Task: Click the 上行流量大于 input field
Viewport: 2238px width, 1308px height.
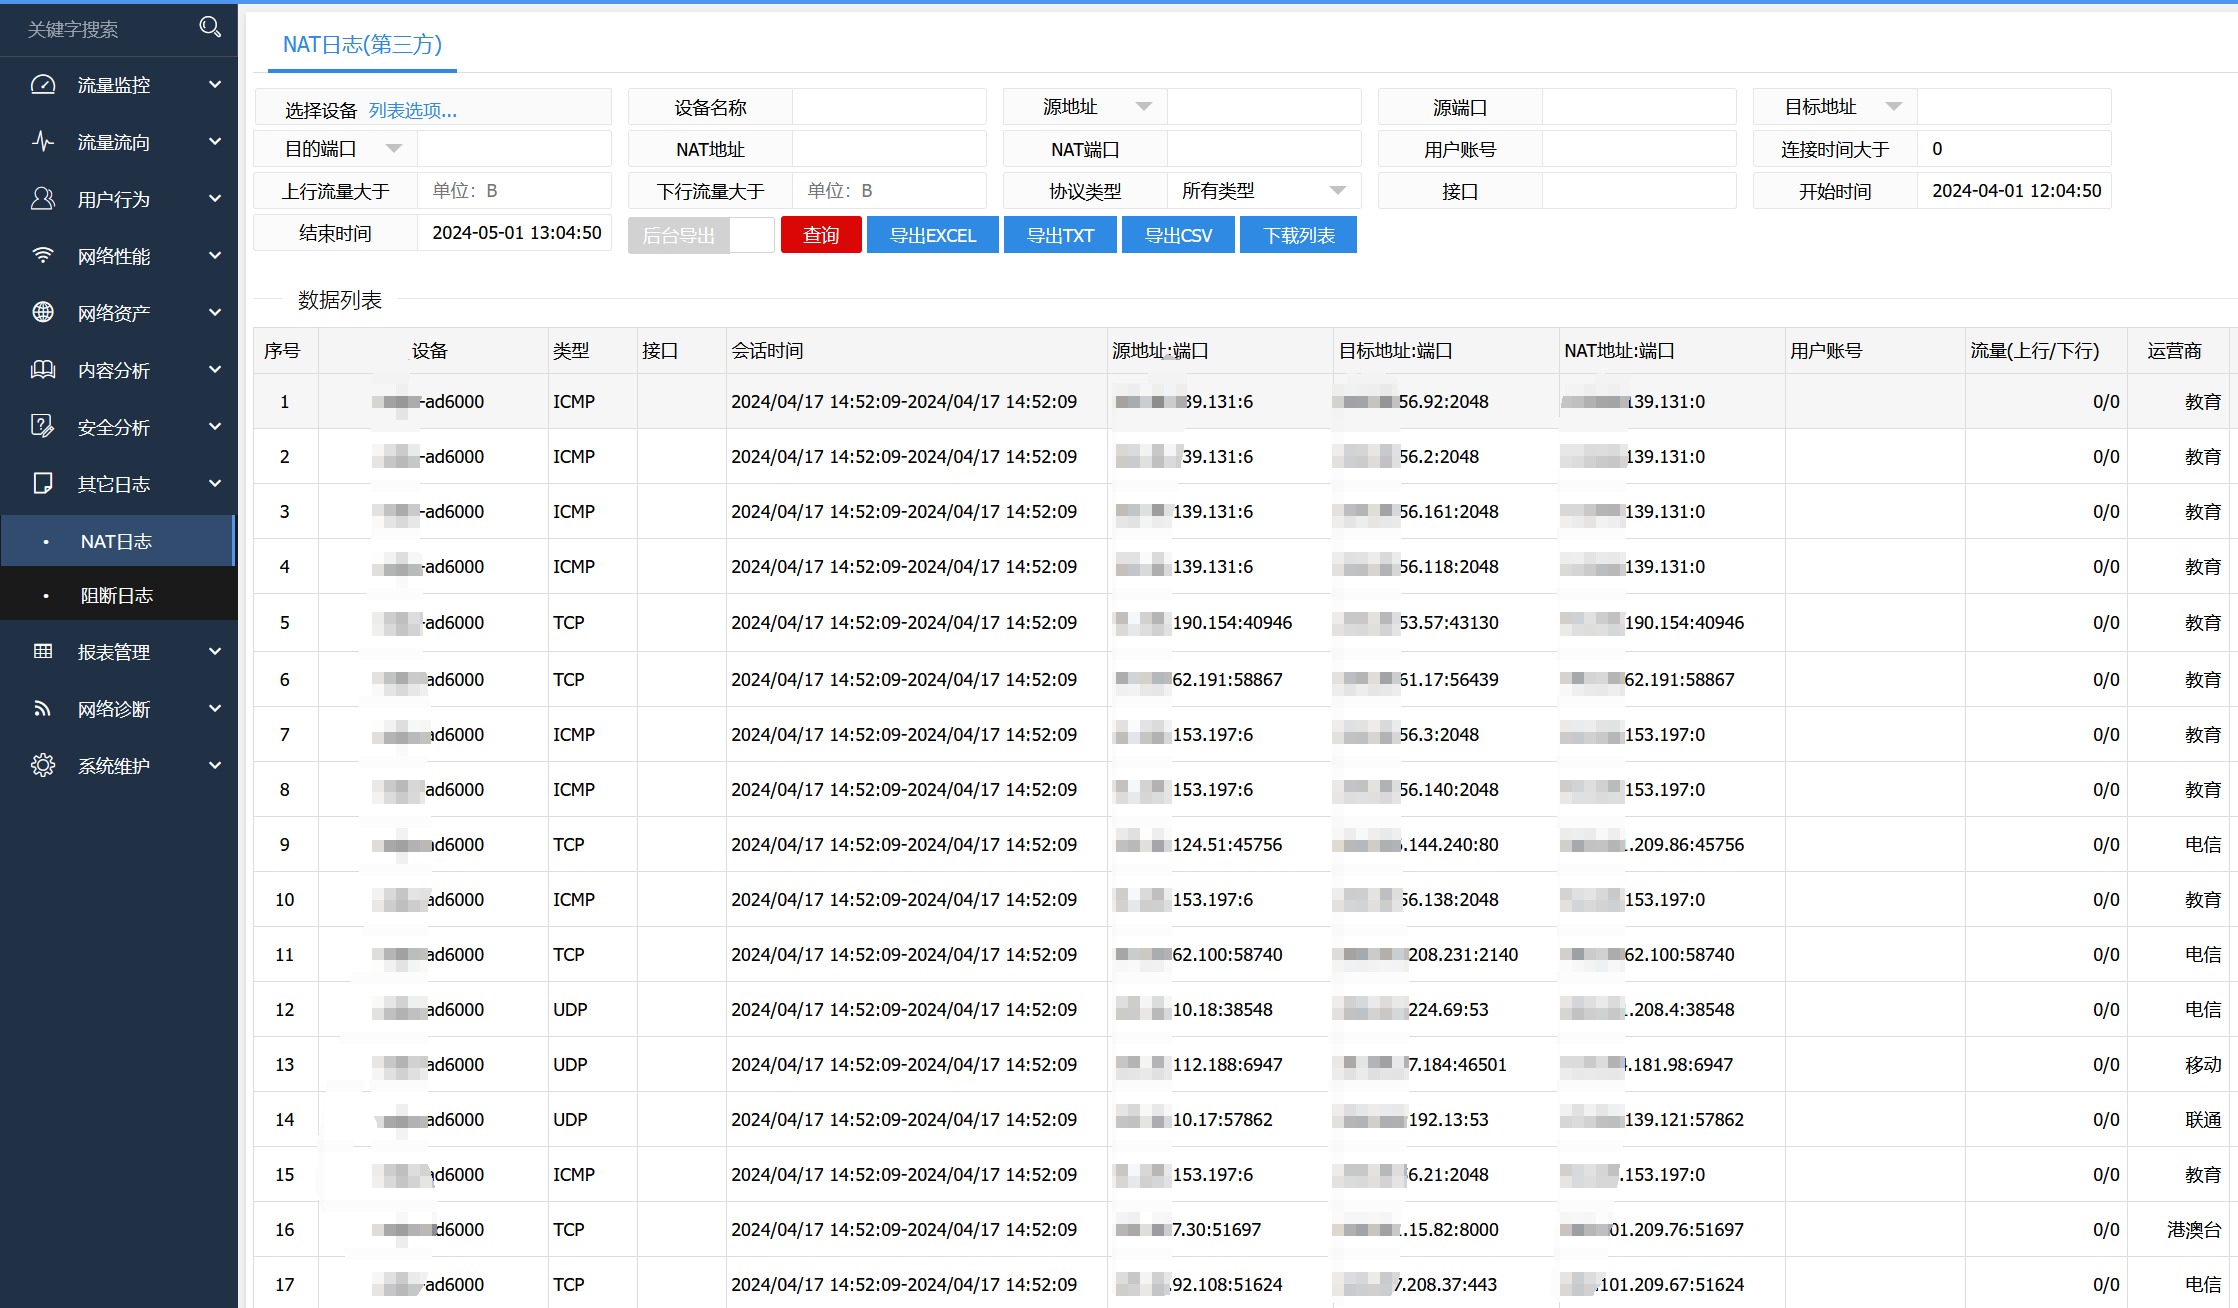Action: tap(513, 191)
